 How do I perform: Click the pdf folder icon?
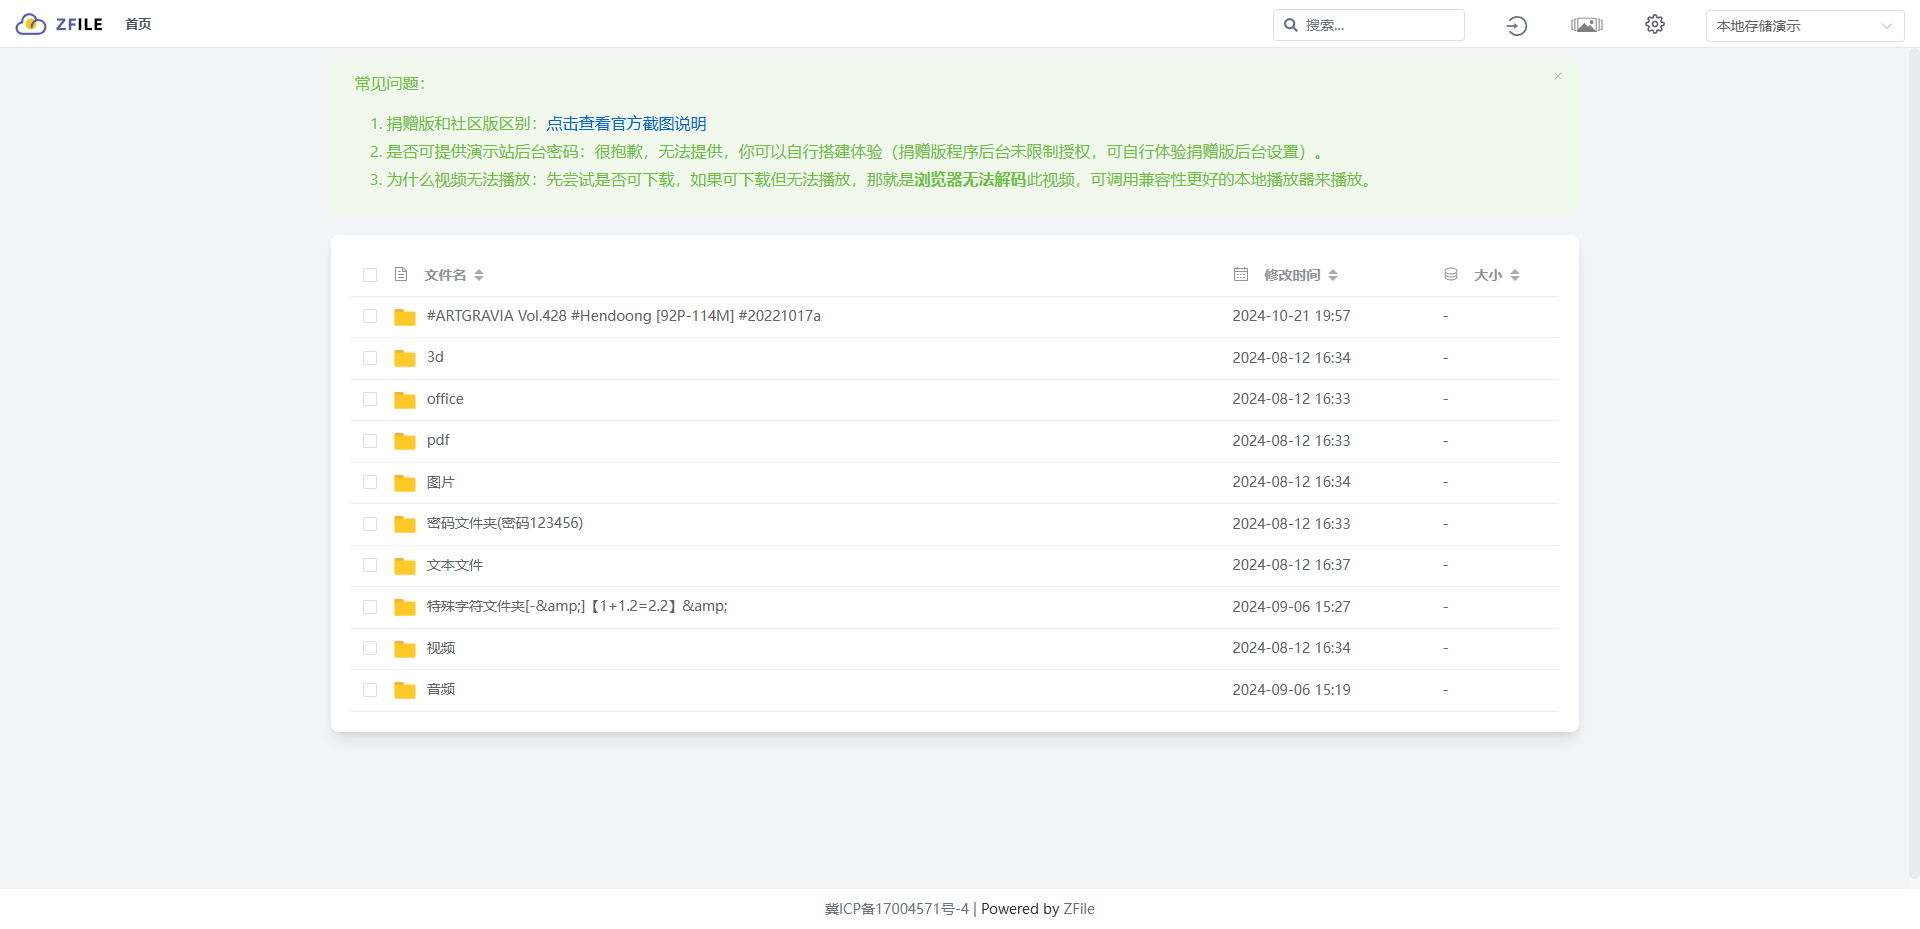405,441
